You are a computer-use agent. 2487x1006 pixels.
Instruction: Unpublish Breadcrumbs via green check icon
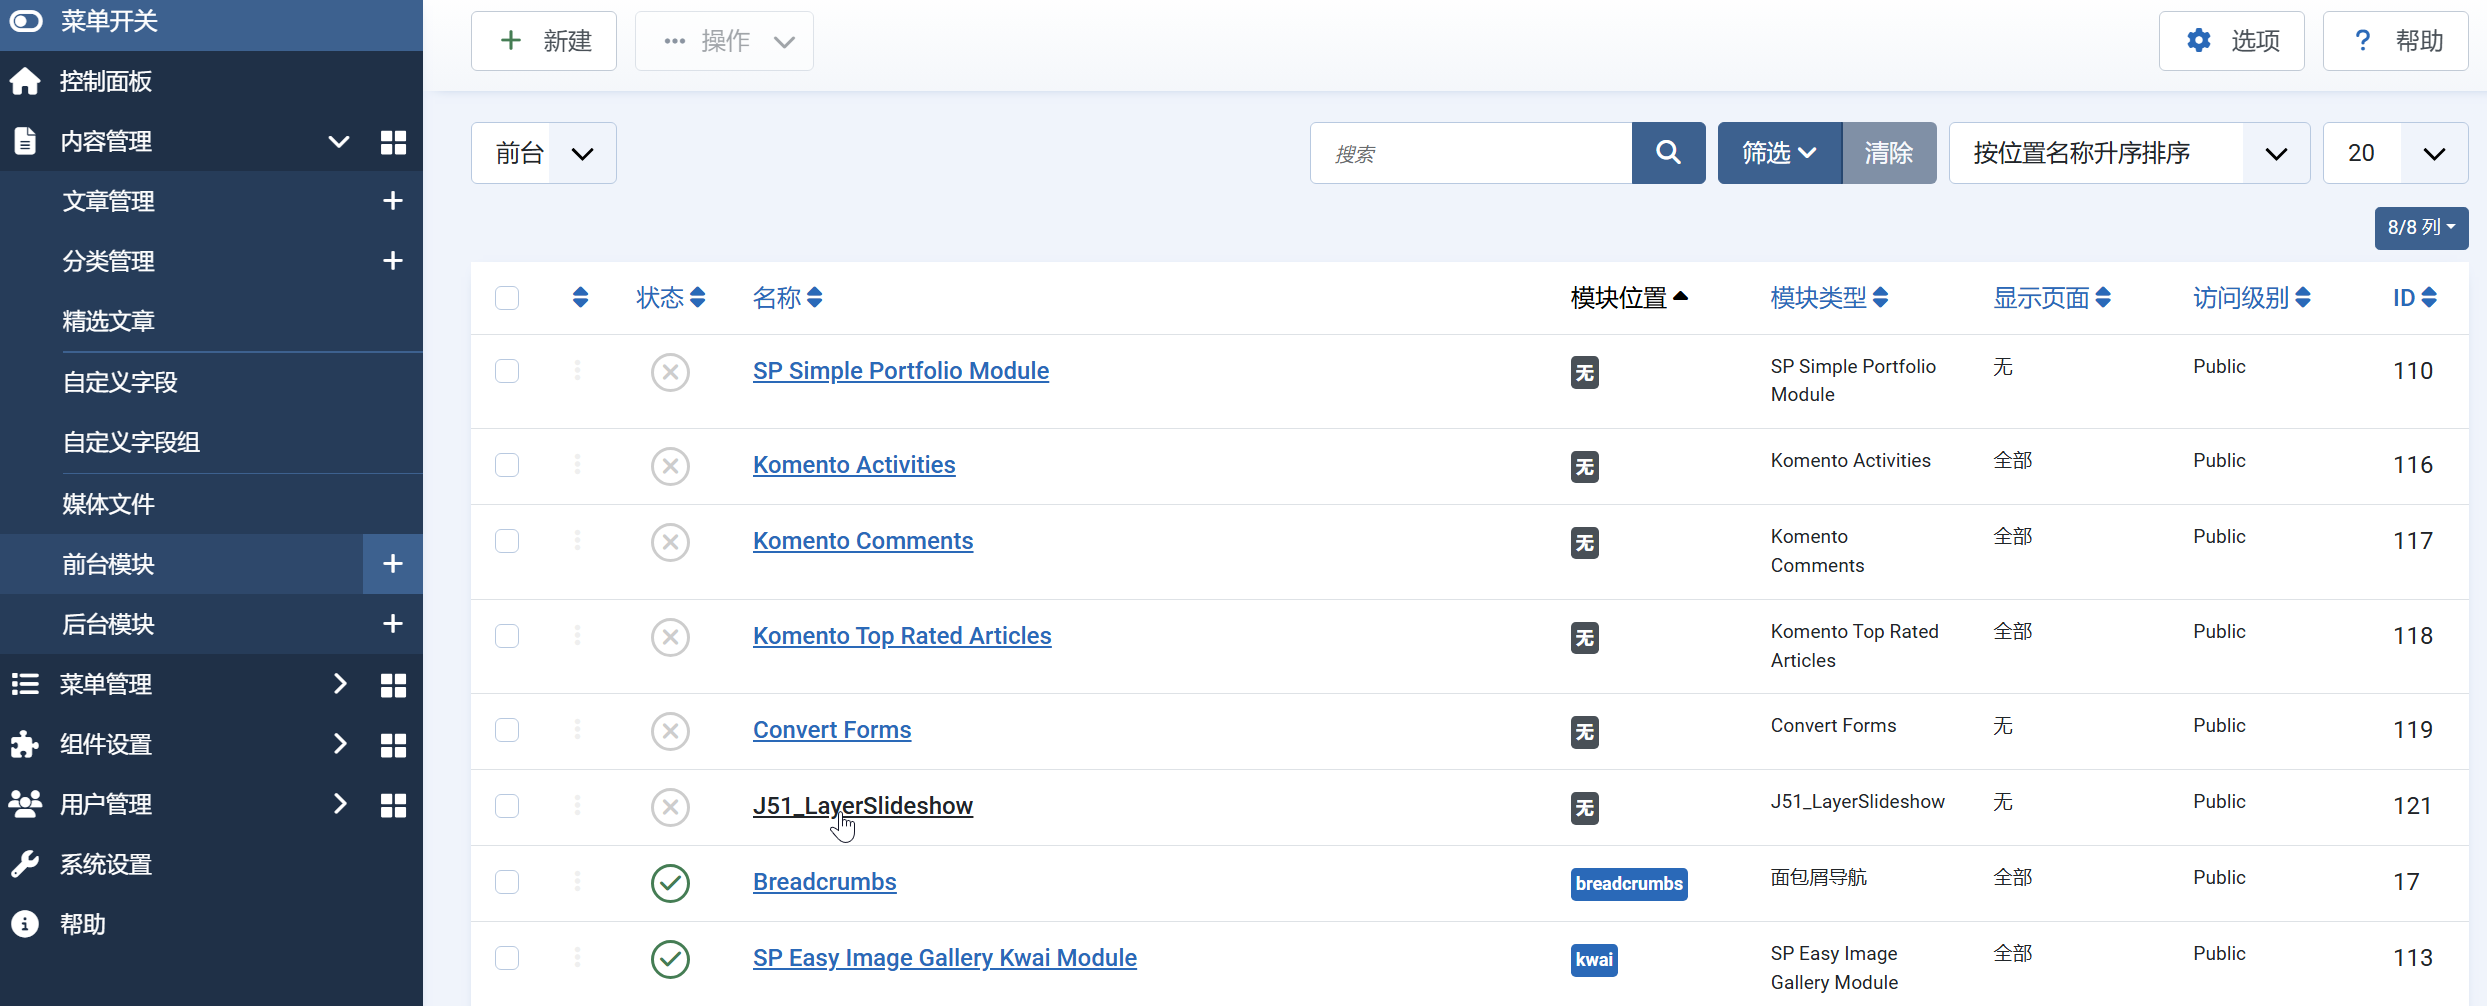[x=670, y=883]
